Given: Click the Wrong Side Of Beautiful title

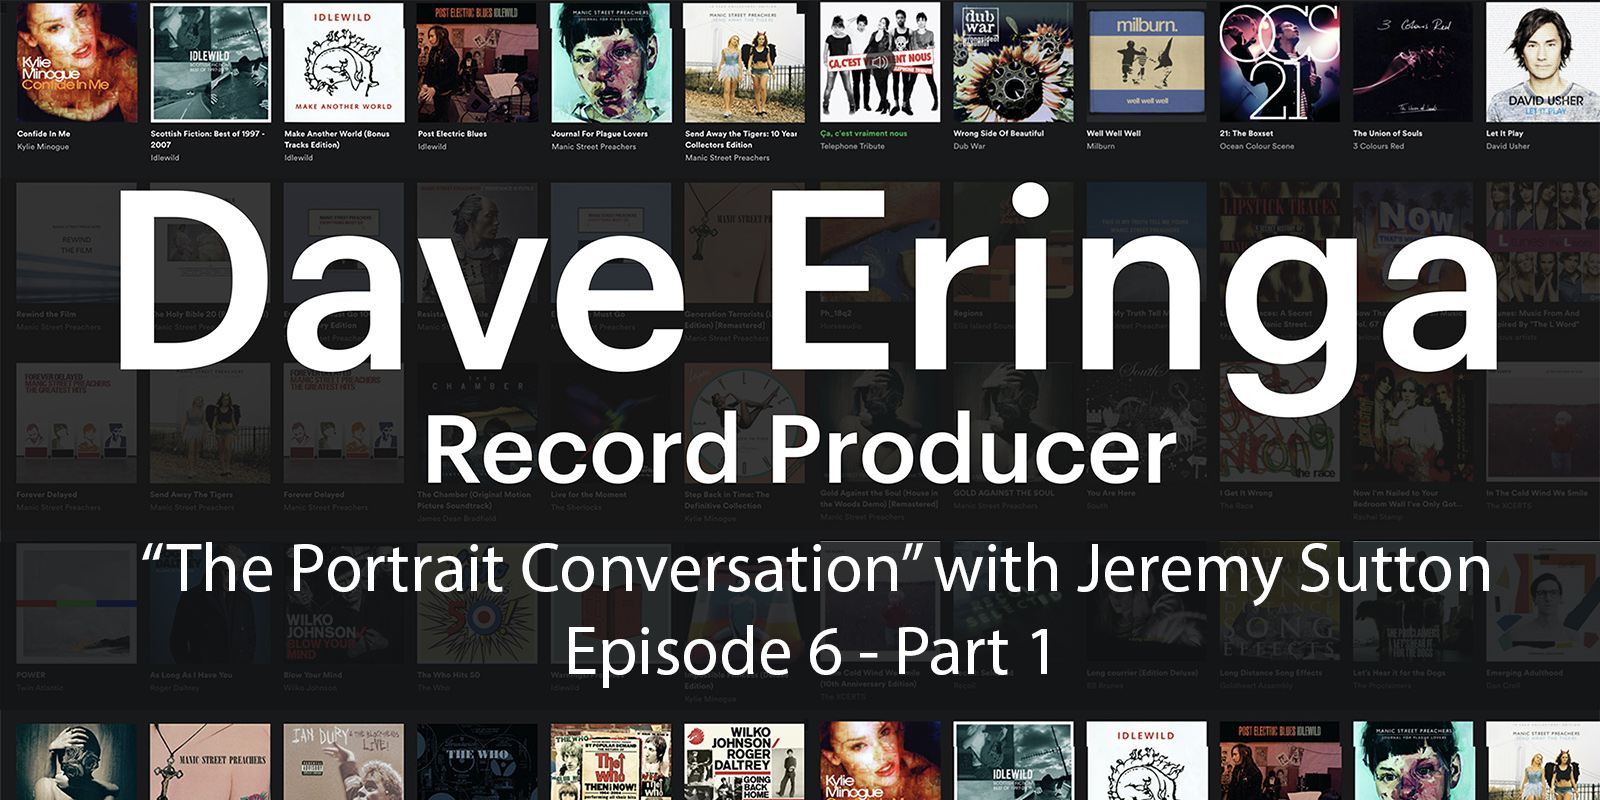Looking at the screenshot, I should click(x=998, y=133).
